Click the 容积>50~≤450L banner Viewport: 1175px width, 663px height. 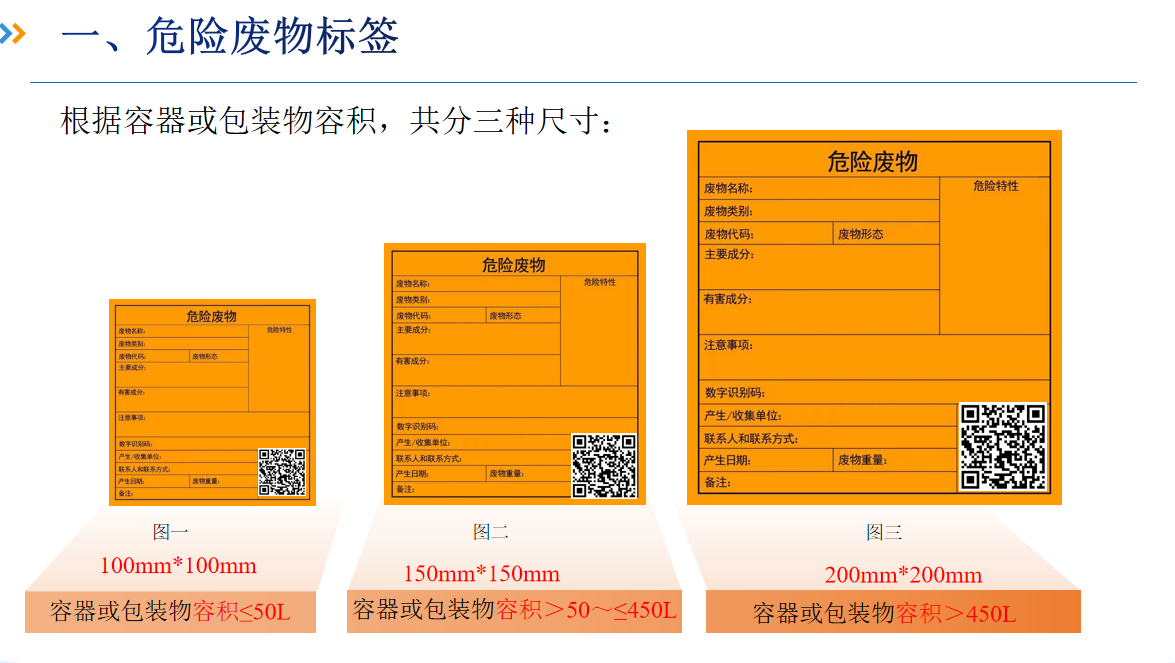tap(514, 609)
